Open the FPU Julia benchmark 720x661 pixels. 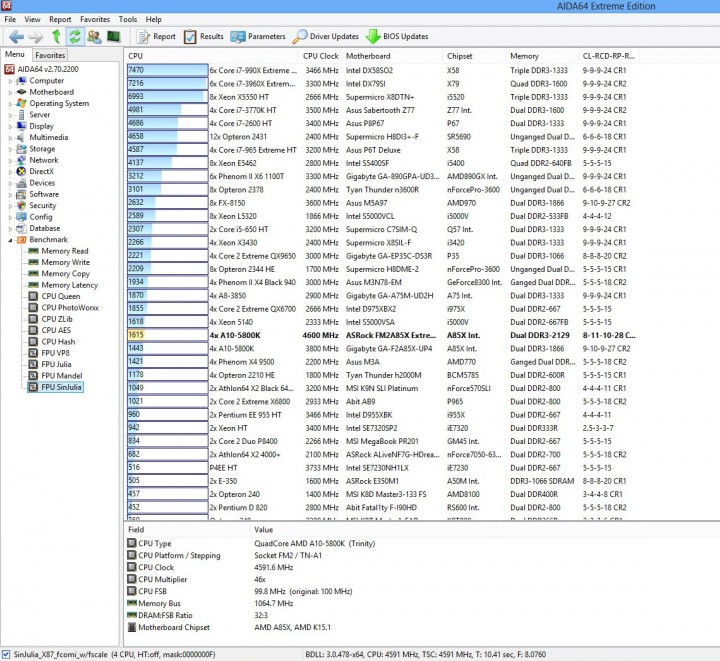pyautogui.click(x=56, y=364)
